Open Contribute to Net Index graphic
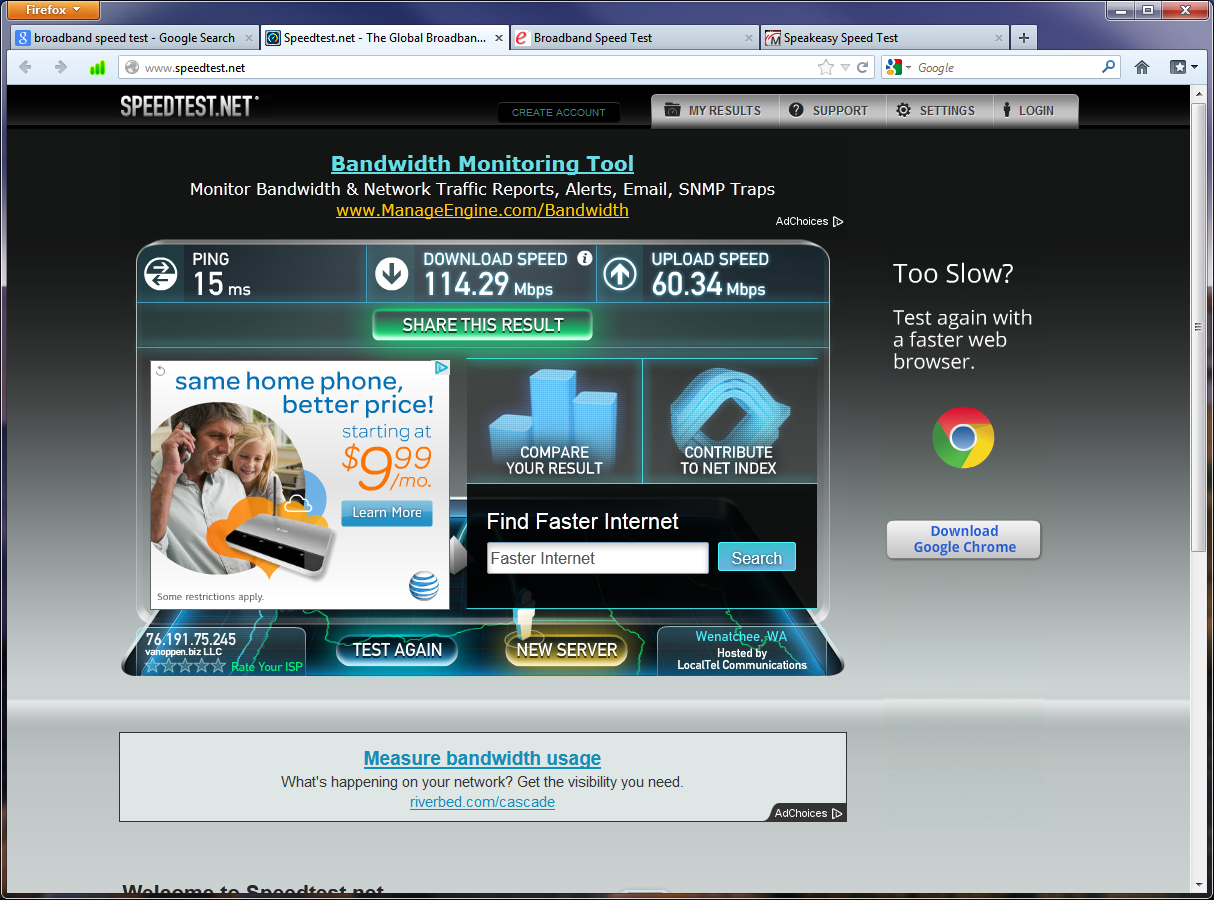This screenshot has width=1214, height=900. coord(728,421)
